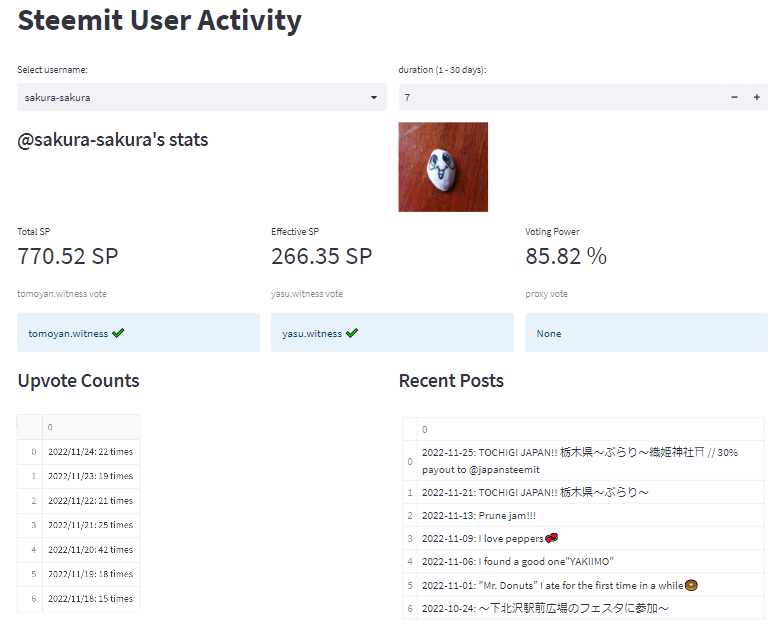Click the green checkmark beside yasu.witness
The height and width of the screenshot is (635, 783).
[x=352, y=333]
